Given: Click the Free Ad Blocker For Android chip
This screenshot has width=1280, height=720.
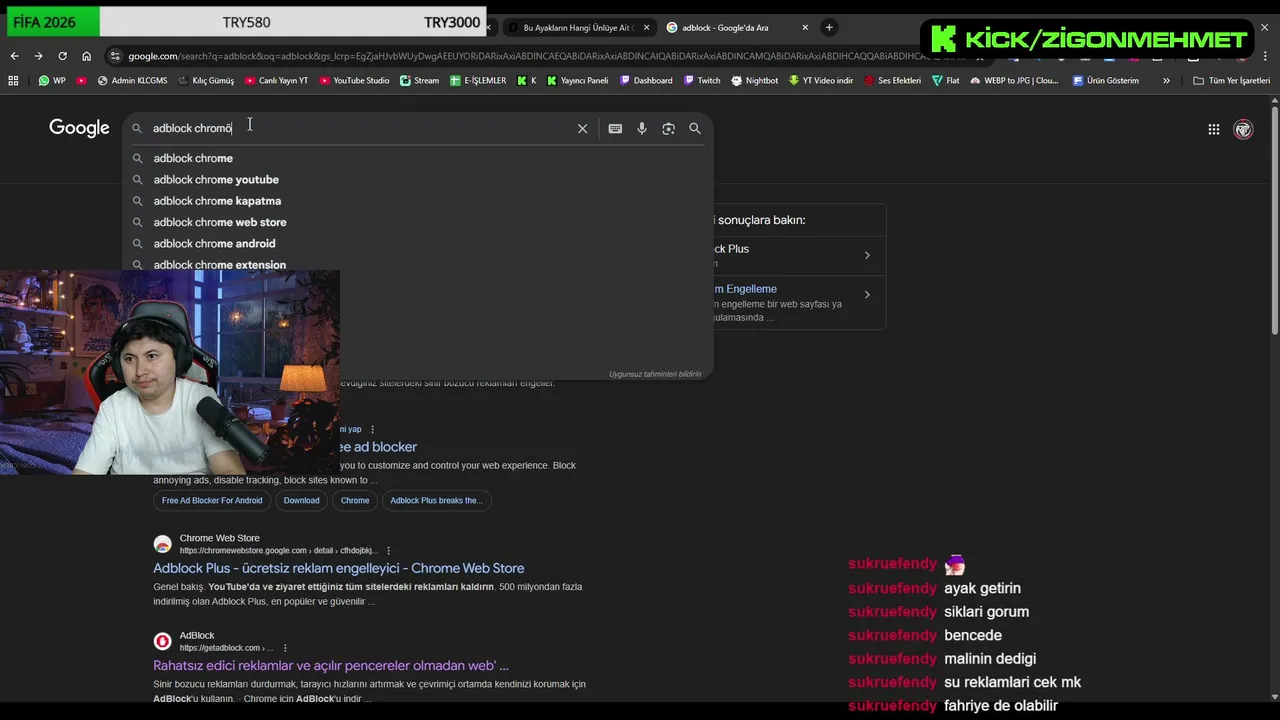Looking at the screenshot, I should (x=212, y=500).
